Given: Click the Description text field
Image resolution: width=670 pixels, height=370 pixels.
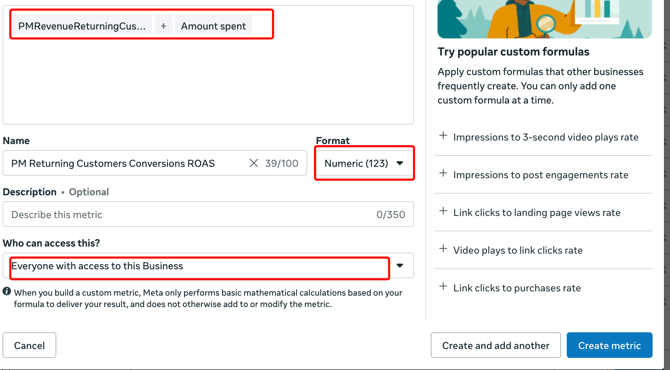Looking at the screenshot, I should click(208, 214).
